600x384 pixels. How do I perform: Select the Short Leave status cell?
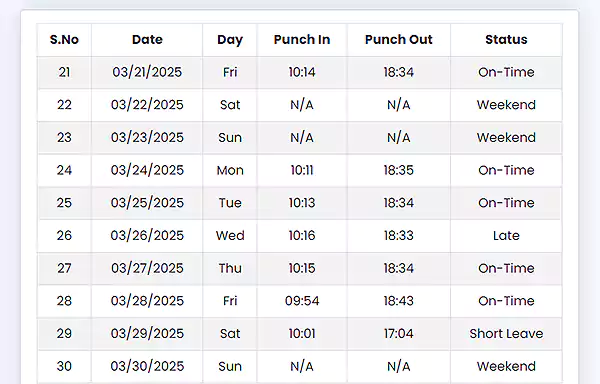tap(506, 334)
